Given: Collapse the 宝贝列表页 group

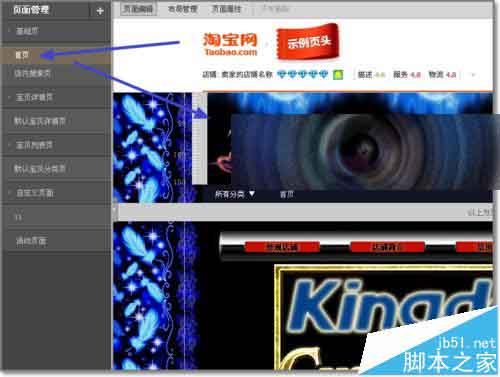Looking at the screenshot, I should [x=10, y=145].
